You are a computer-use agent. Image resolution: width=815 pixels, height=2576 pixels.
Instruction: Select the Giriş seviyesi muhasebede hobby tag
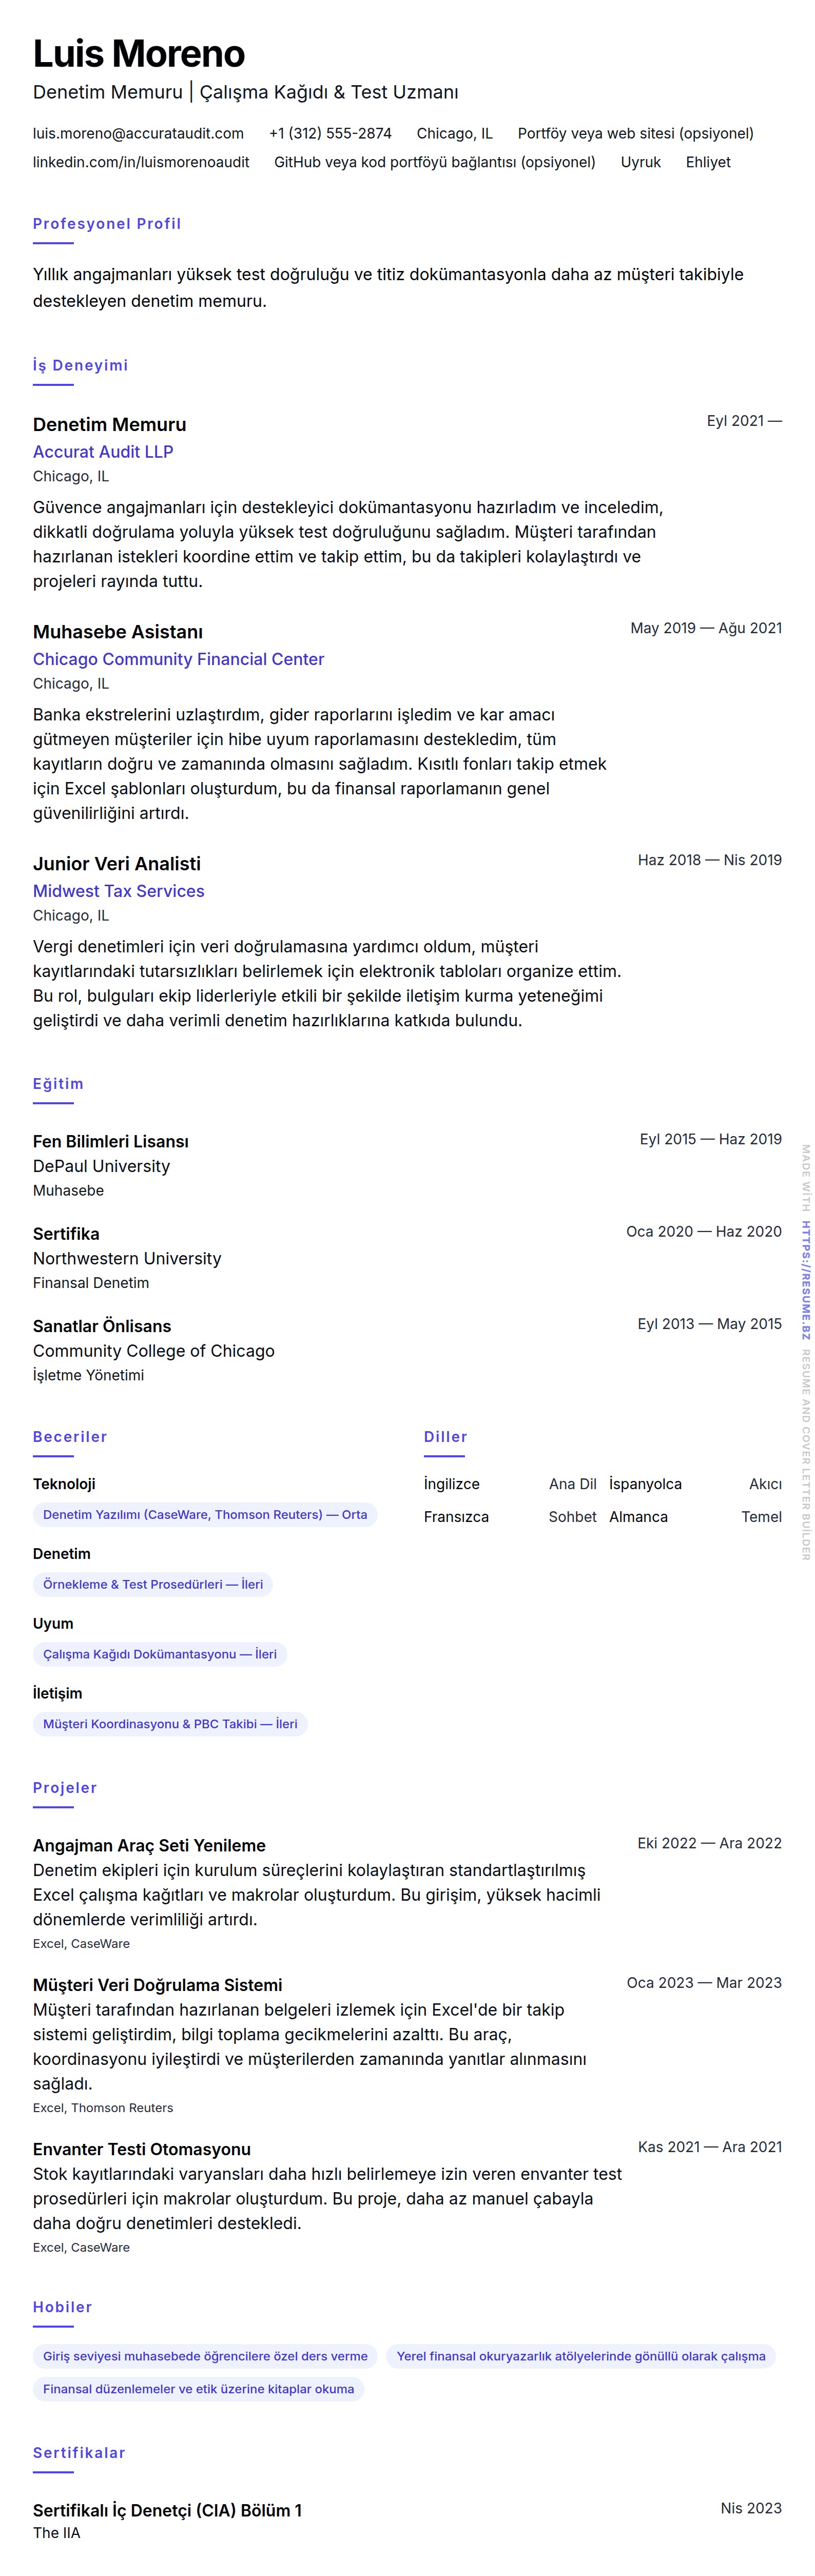[205, 2357]
